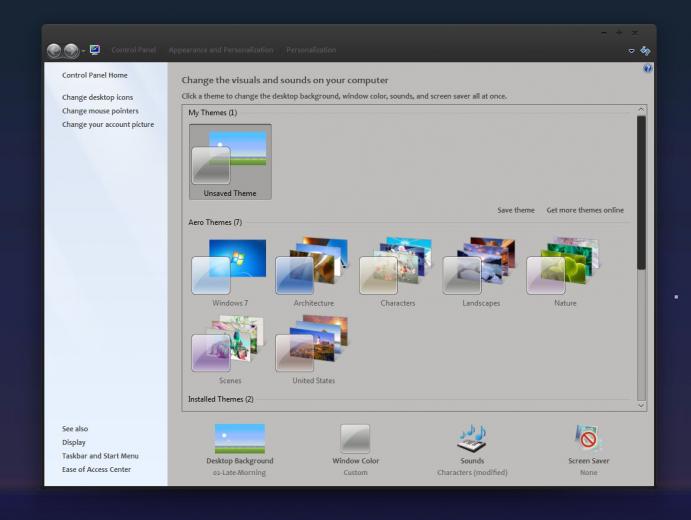Click the None label under Screen Saver
This screenshot has height=520, width=691.
tap(588, 472)
